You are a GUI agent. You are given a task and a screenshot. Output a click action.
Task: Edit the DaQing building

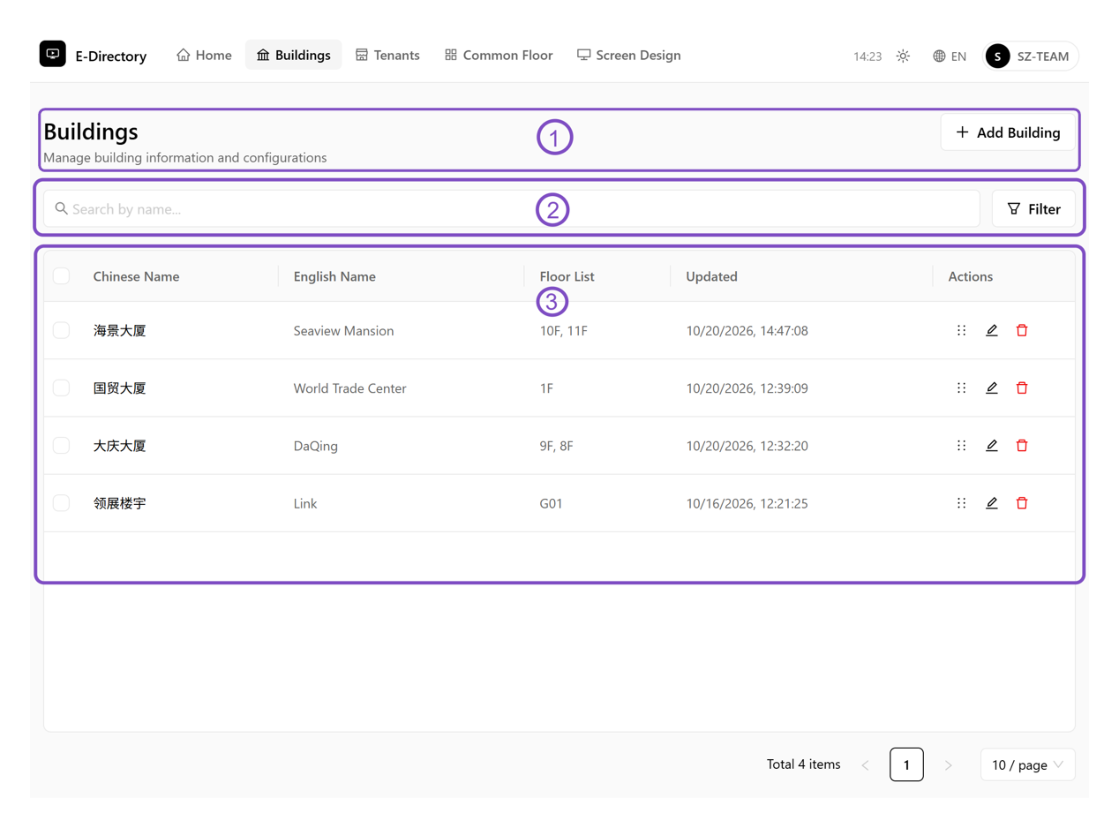(991, 445)
